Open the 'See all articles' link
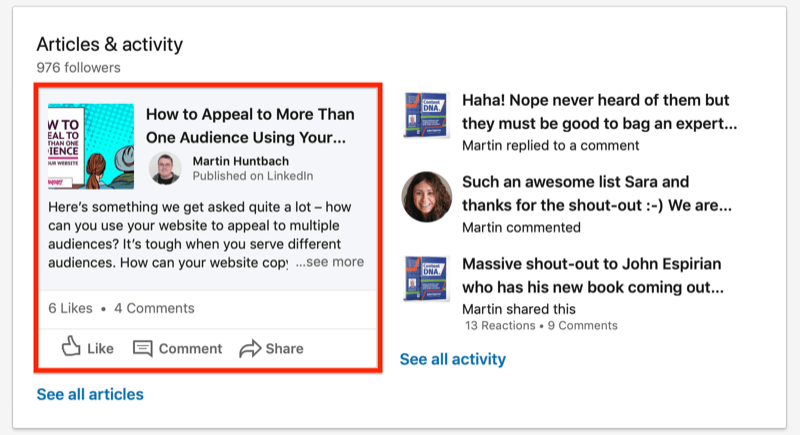The image size is (800, 435). 90,394
